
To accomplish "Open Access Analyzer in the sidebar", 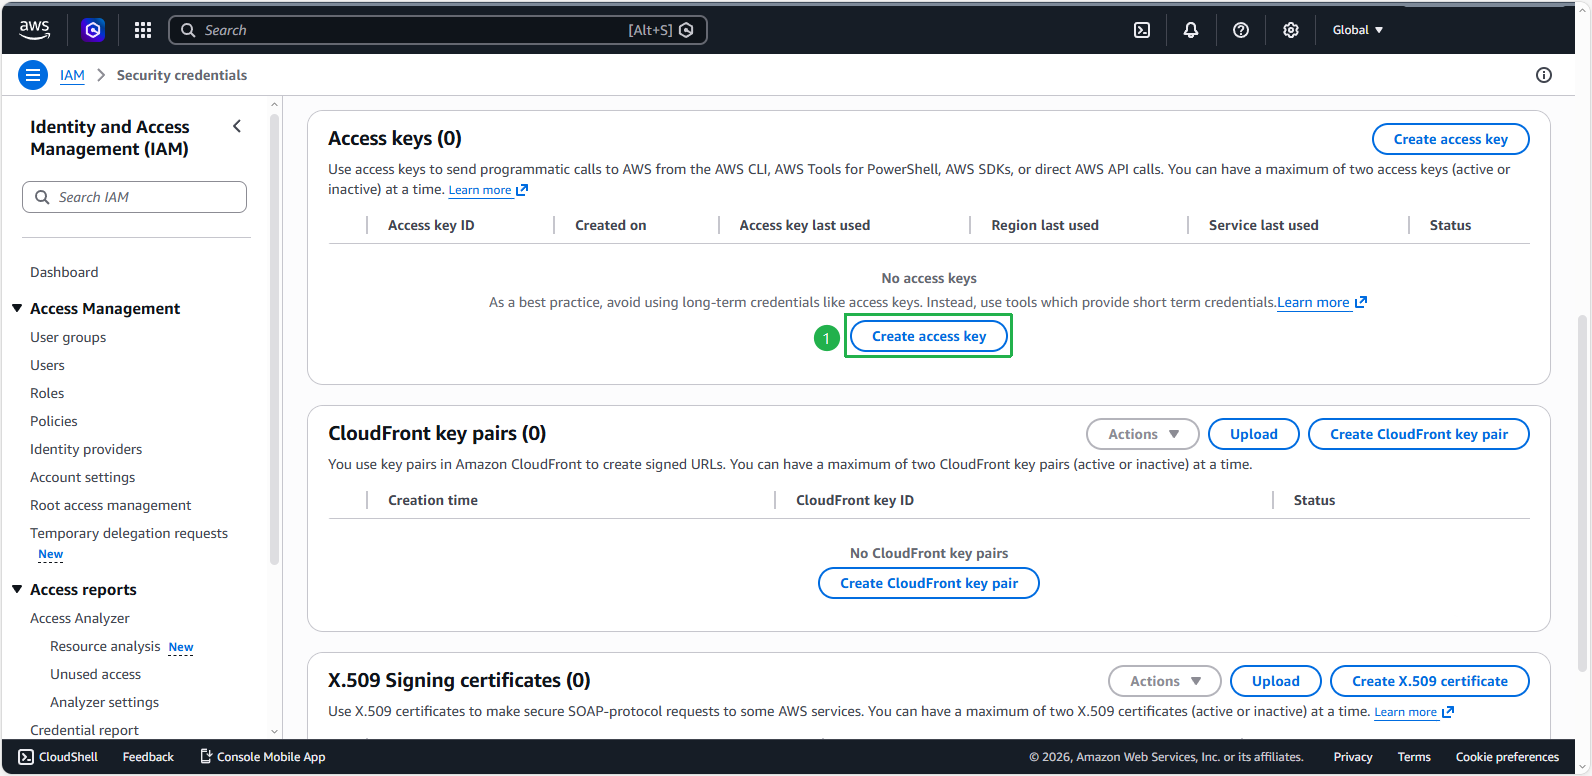I will 80,618.
